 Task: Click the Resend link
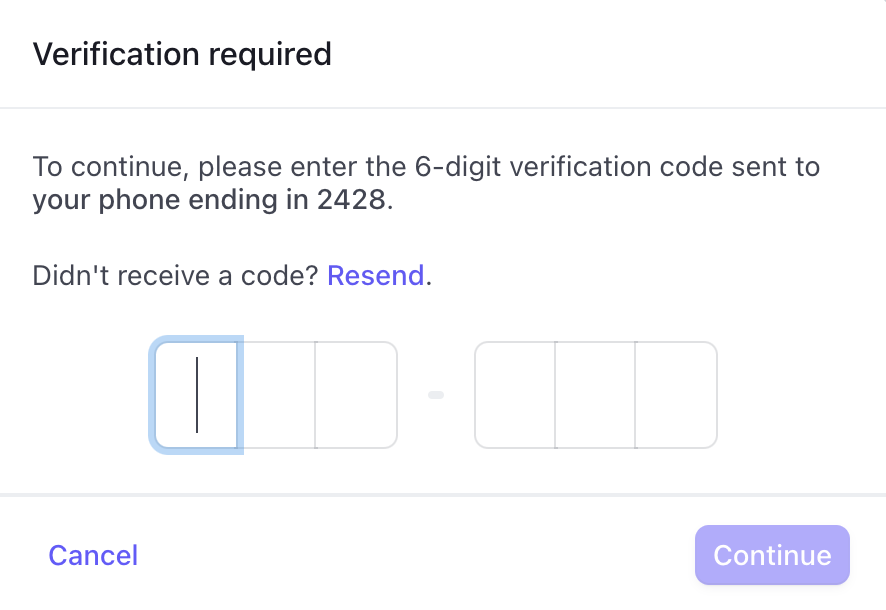point(376,275)
